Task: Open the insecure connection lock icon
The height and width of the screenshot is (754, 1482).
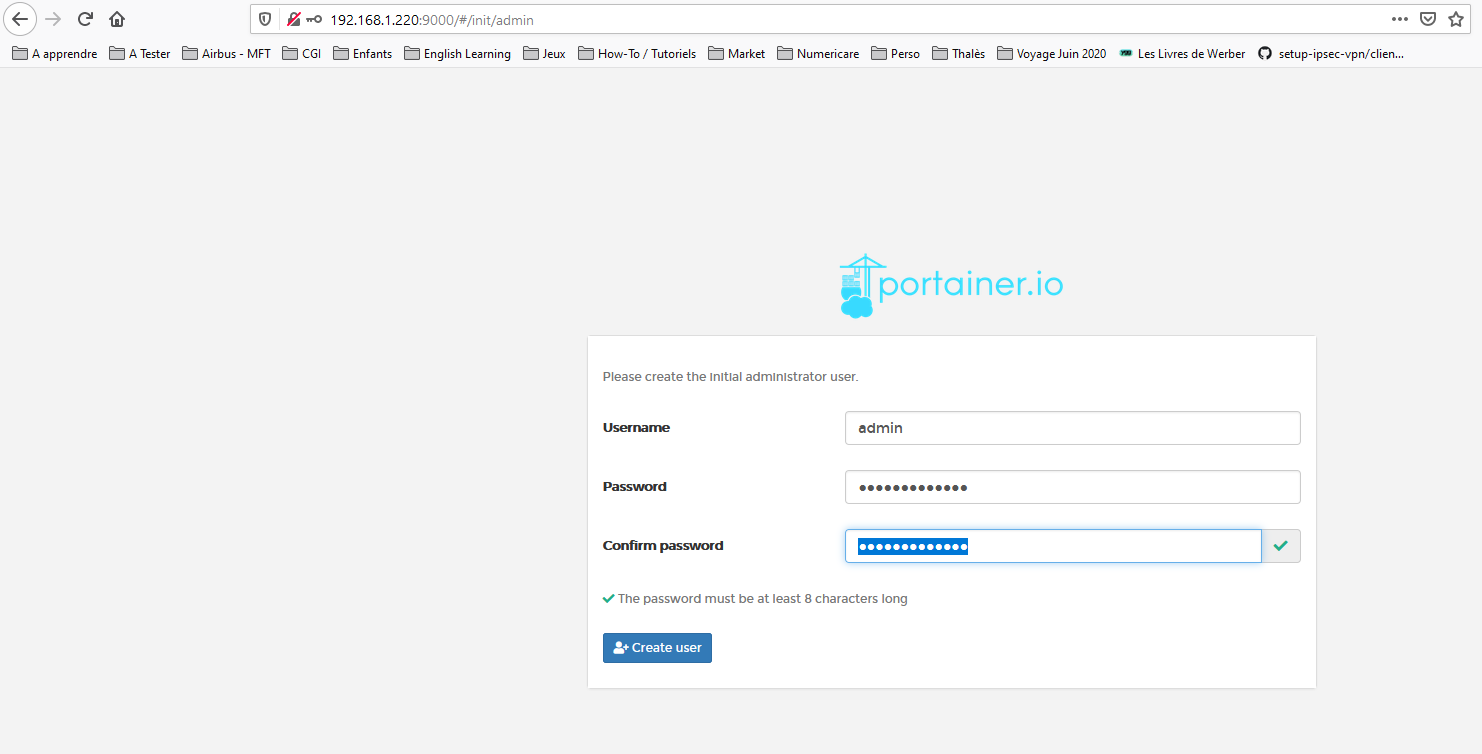Action: coord(294,19)
